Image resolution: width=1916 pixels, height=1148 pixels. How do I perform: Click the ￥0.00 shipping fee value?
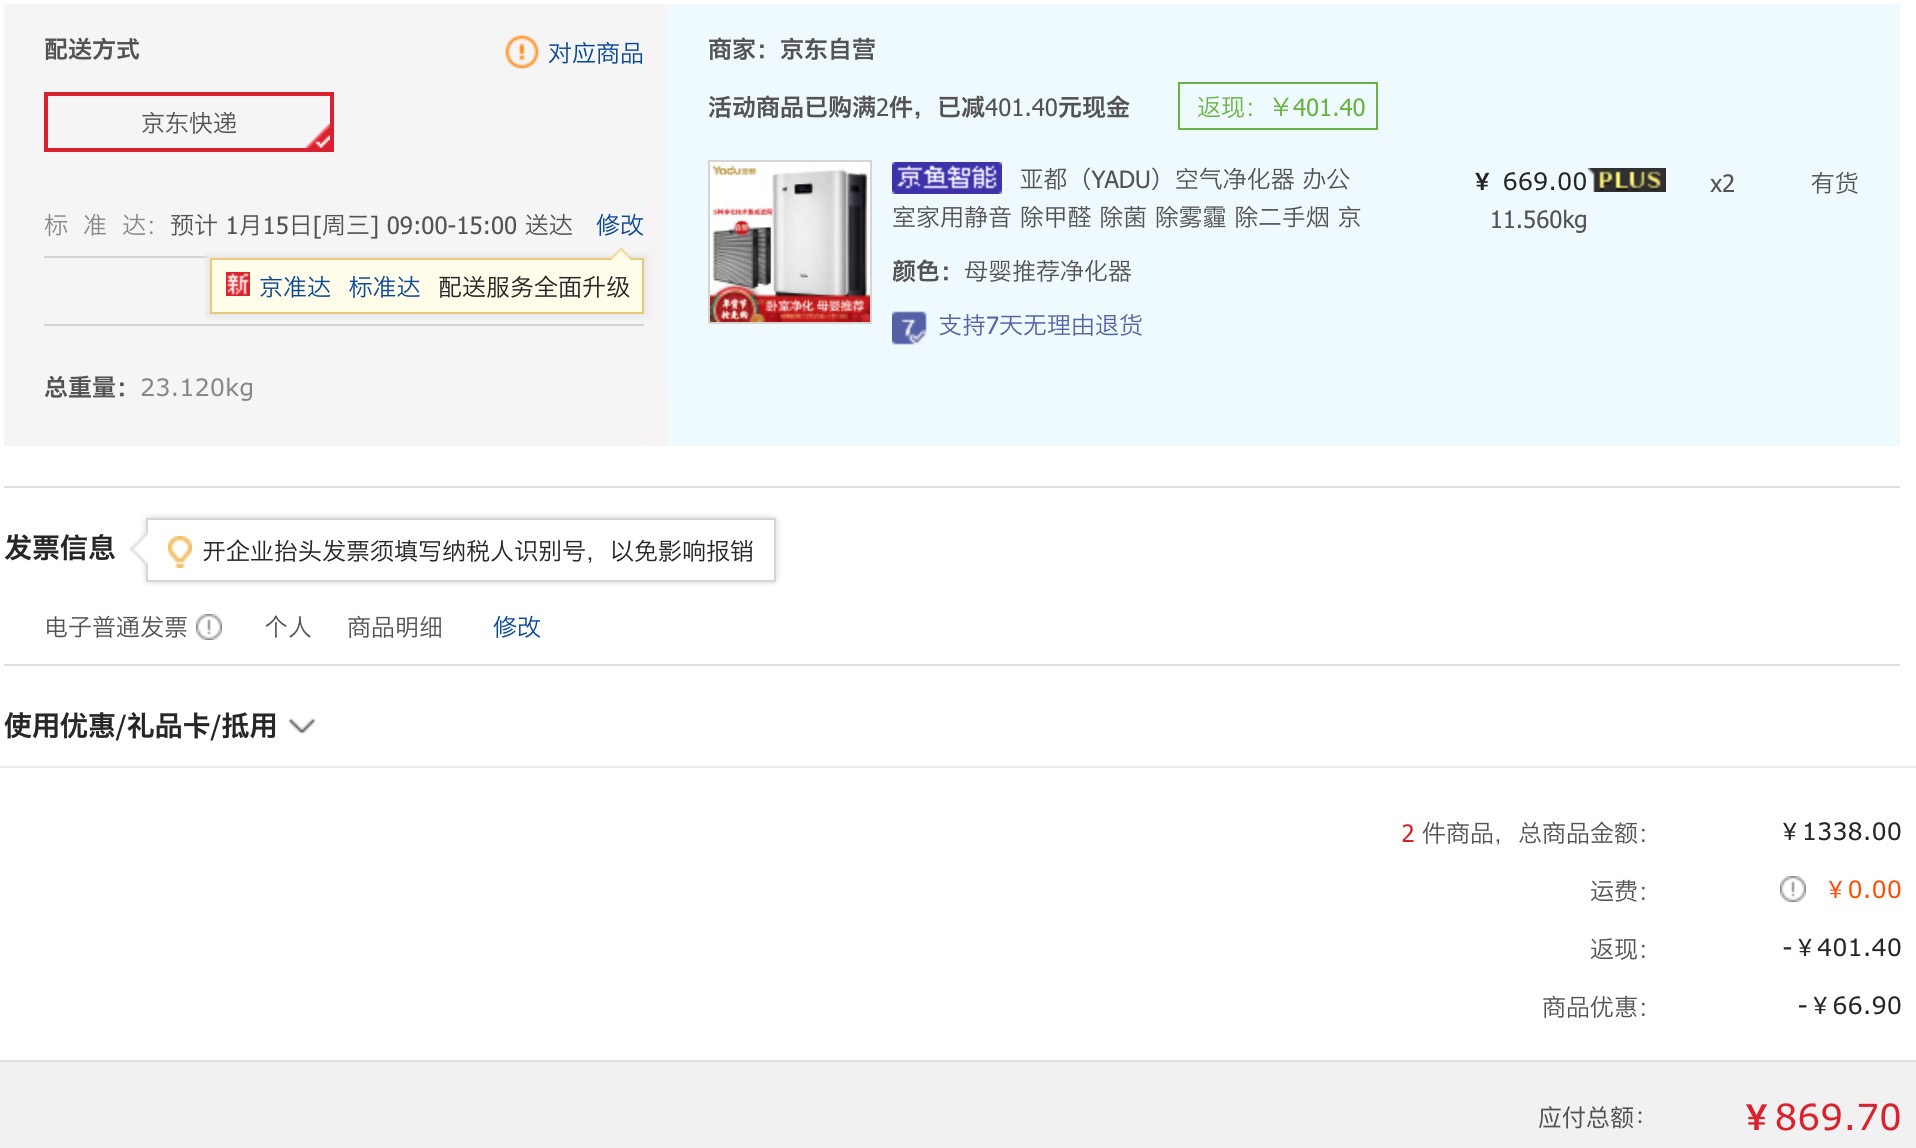point(1864,889)
